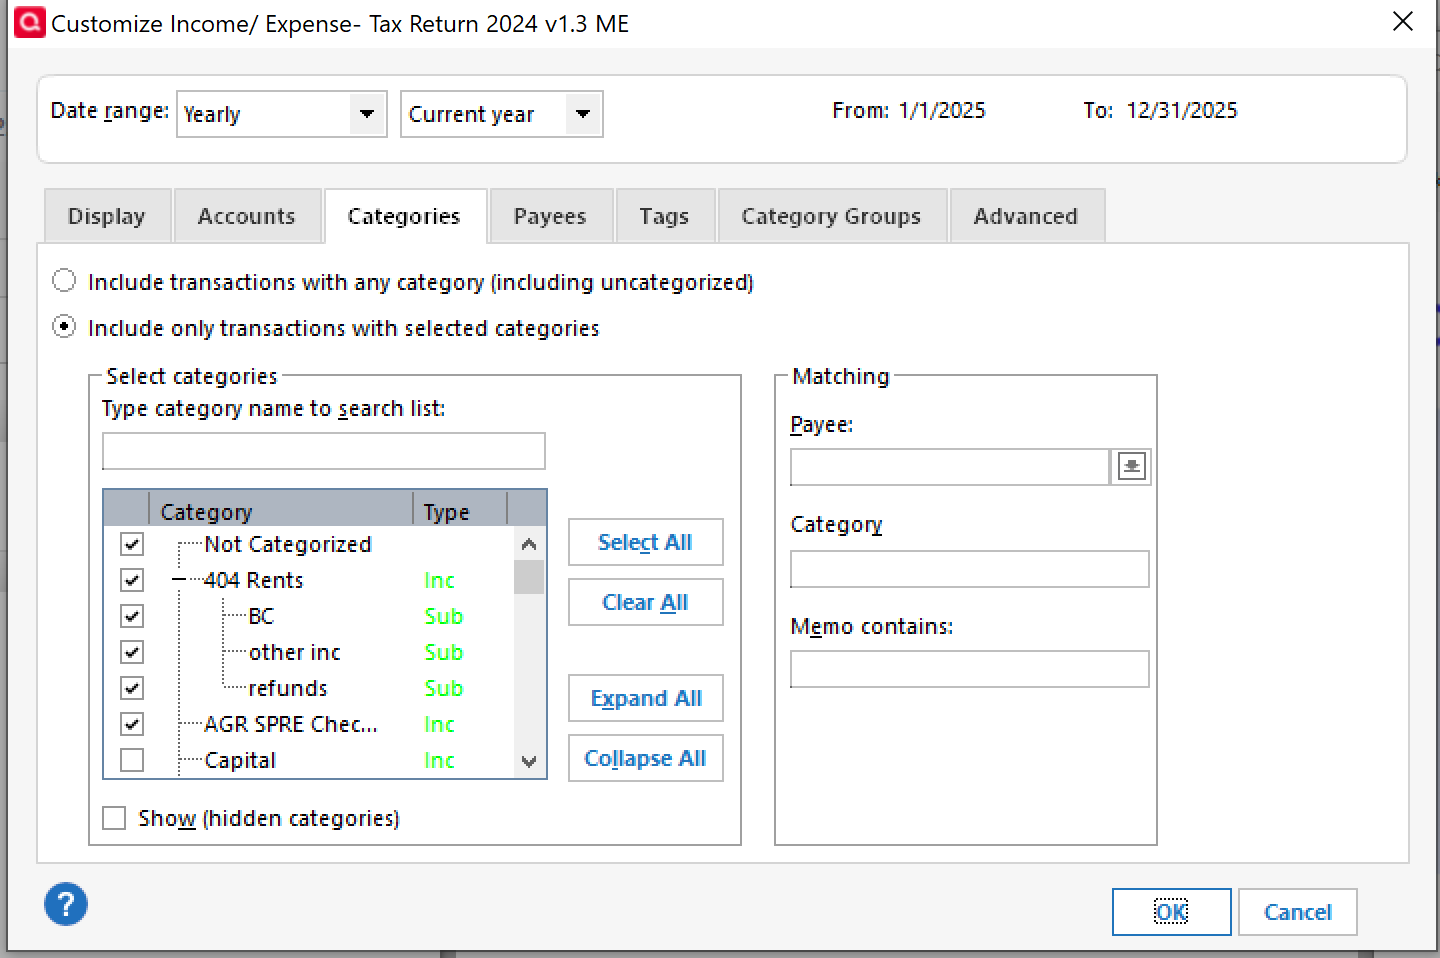
Task: Click the 'From: 1/1/2025' date text
Action: (x=909, y=110)
